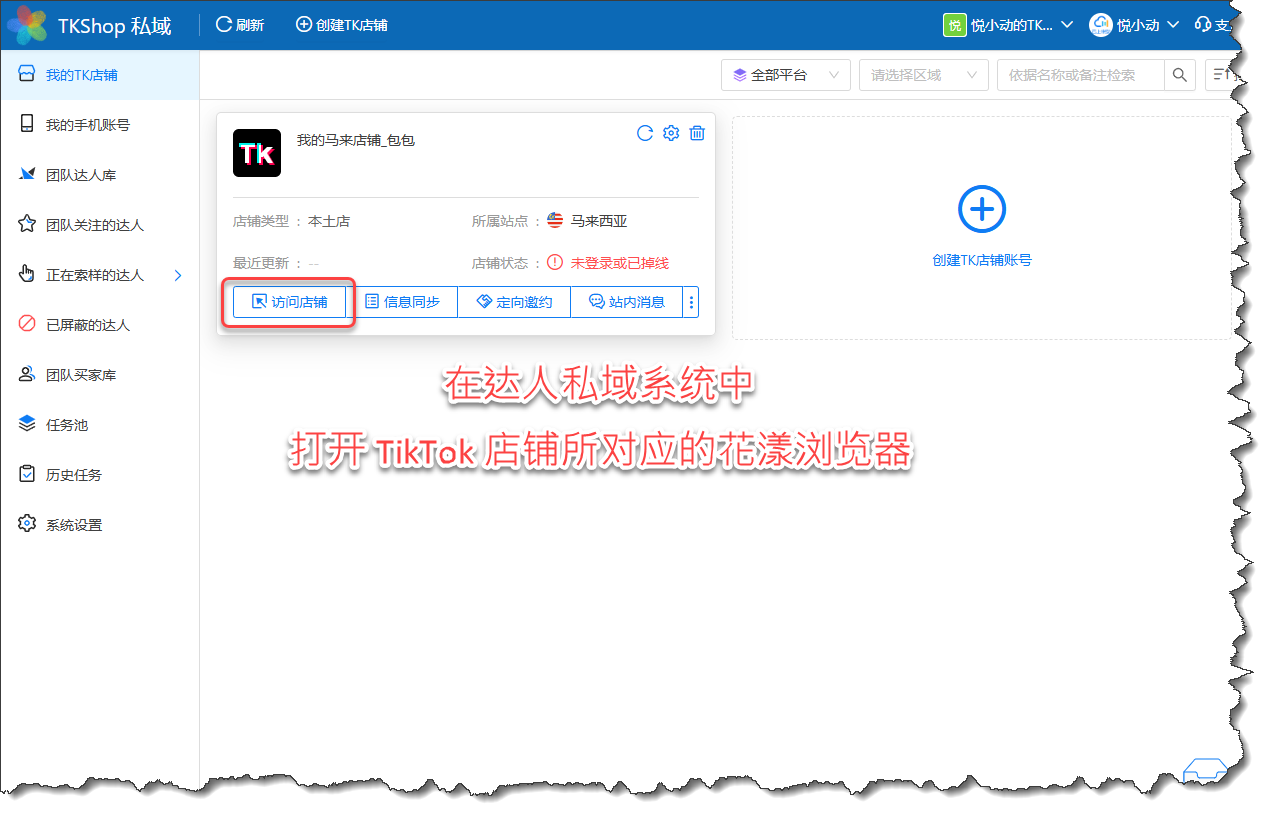Open 任务池 in the sidebar
The height and width of the screenshot is (818, 1274).
(100, 425)
